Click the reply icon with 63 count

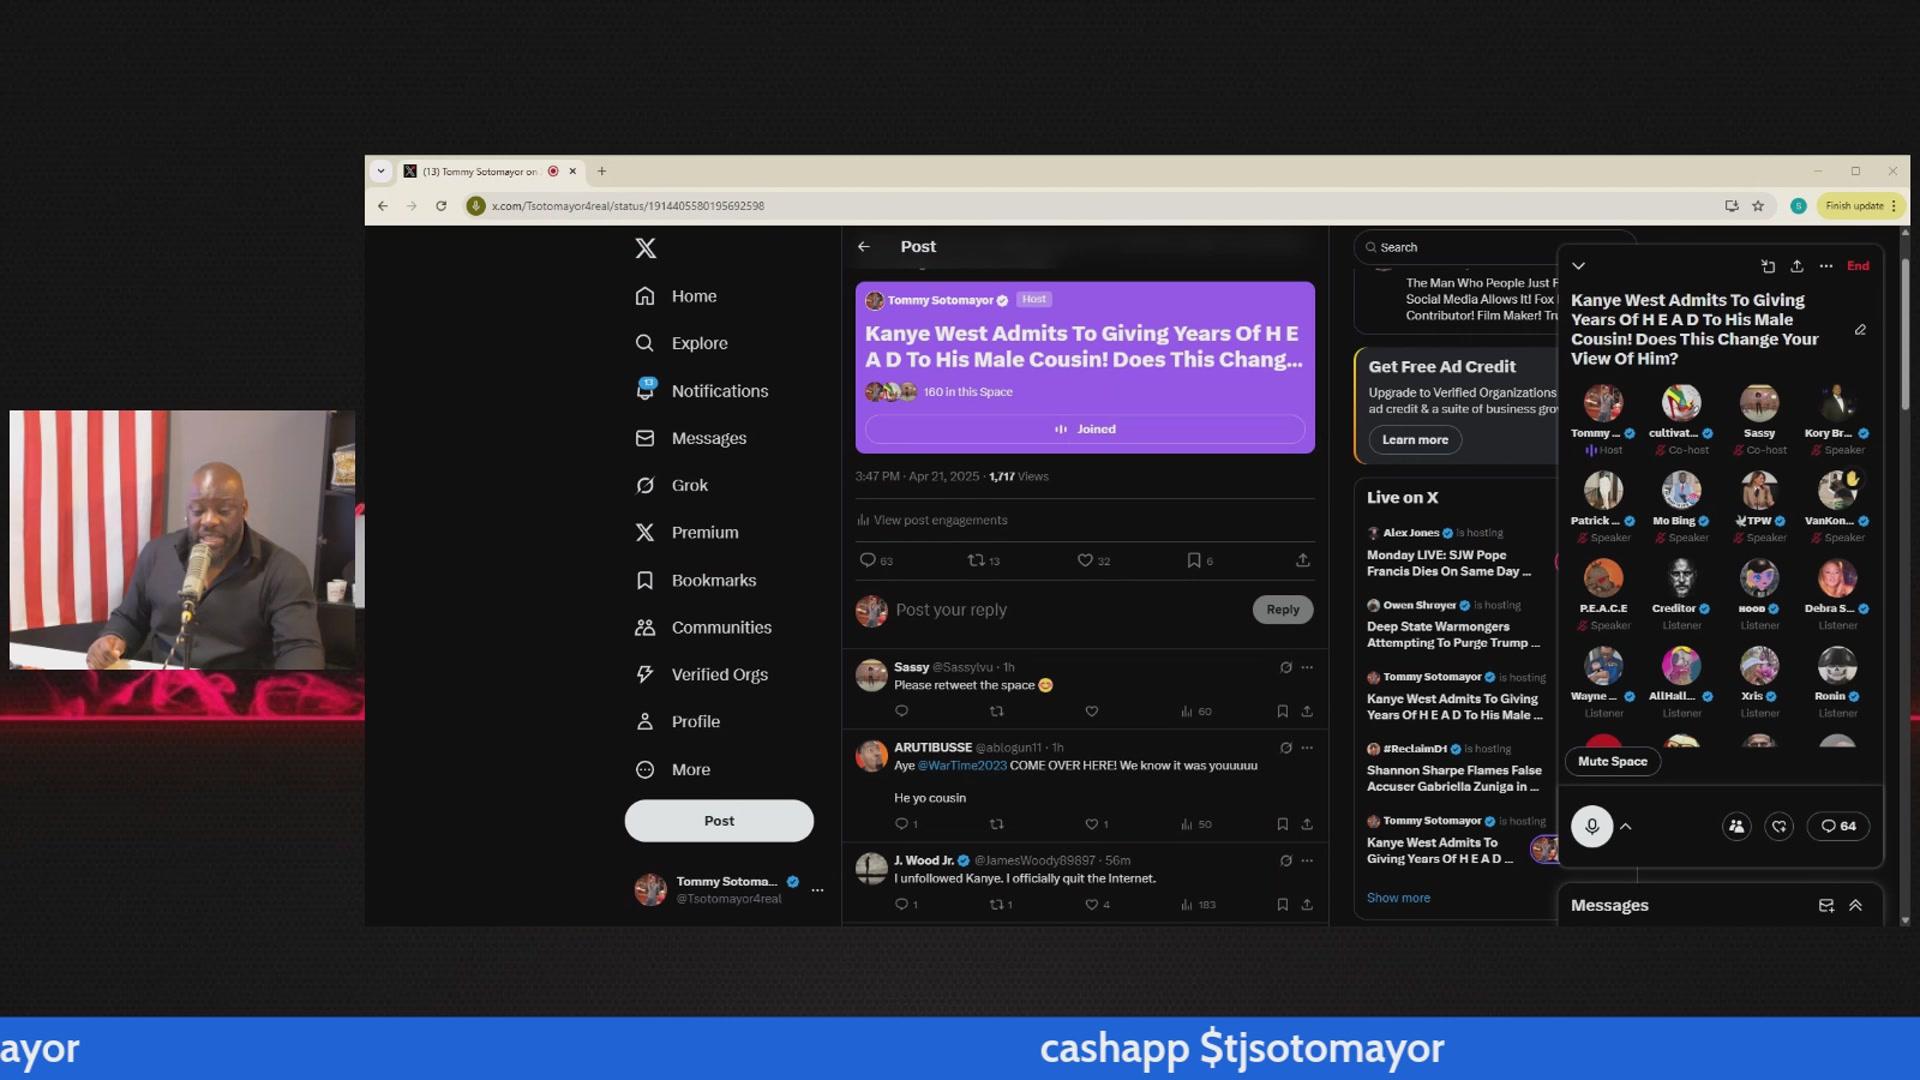pos(868,560)
